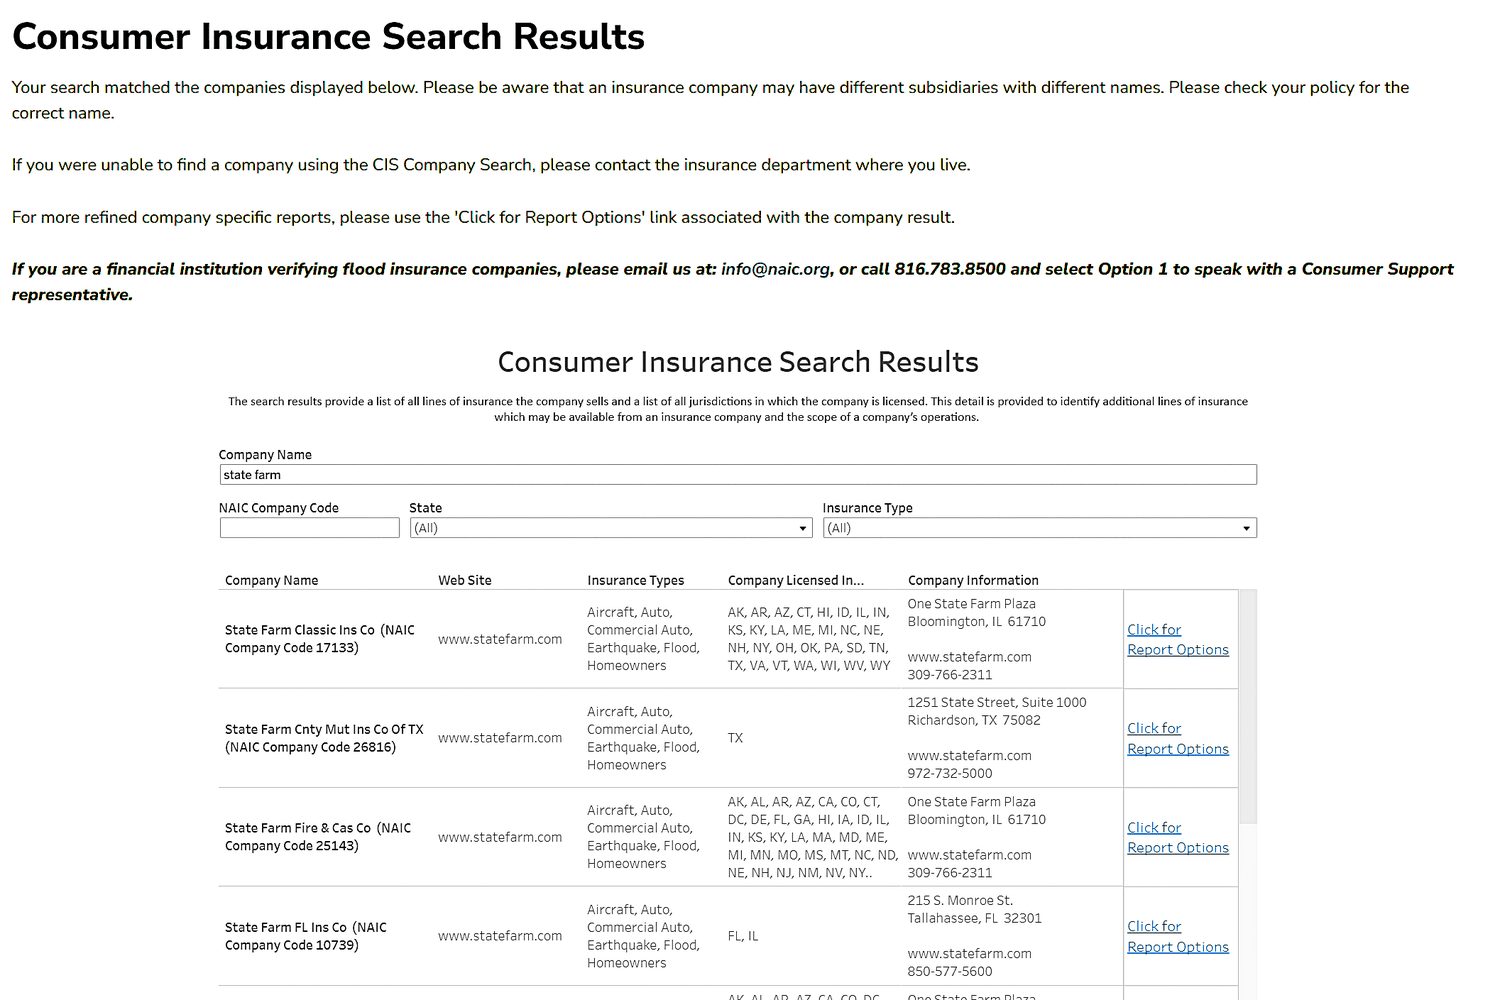The image size is (1500, 1000).
Task: Click State Farm Classic Ins Co name cell
Action: click(320, 639)
